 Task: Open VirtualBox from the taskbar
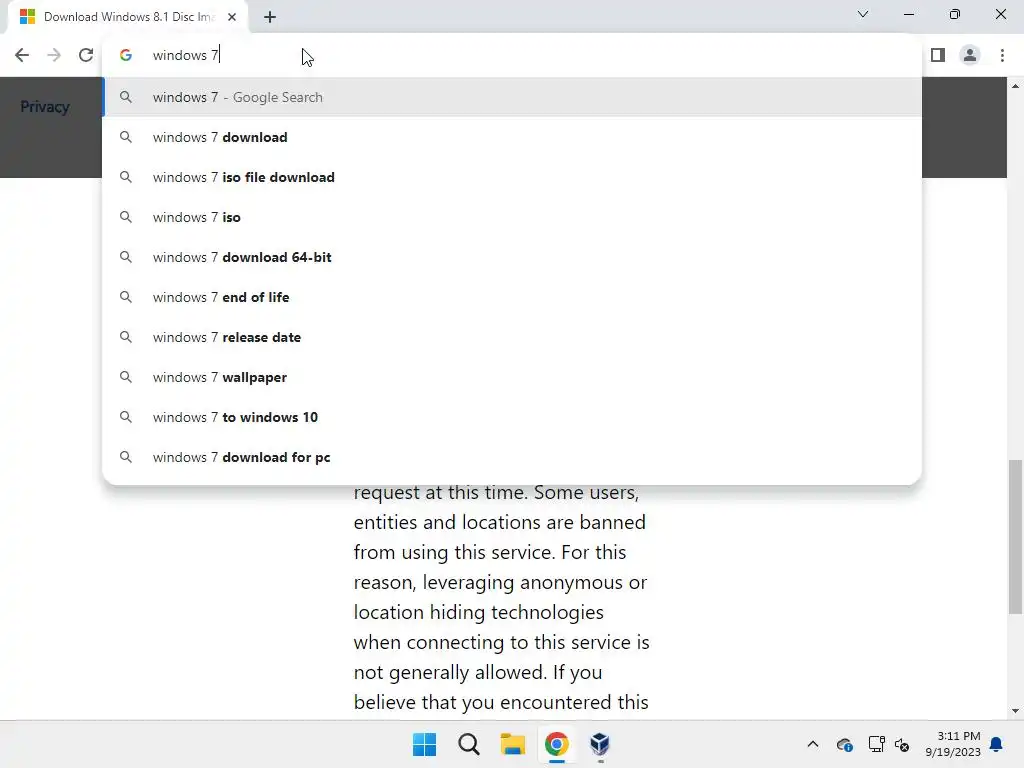point(600,744)
